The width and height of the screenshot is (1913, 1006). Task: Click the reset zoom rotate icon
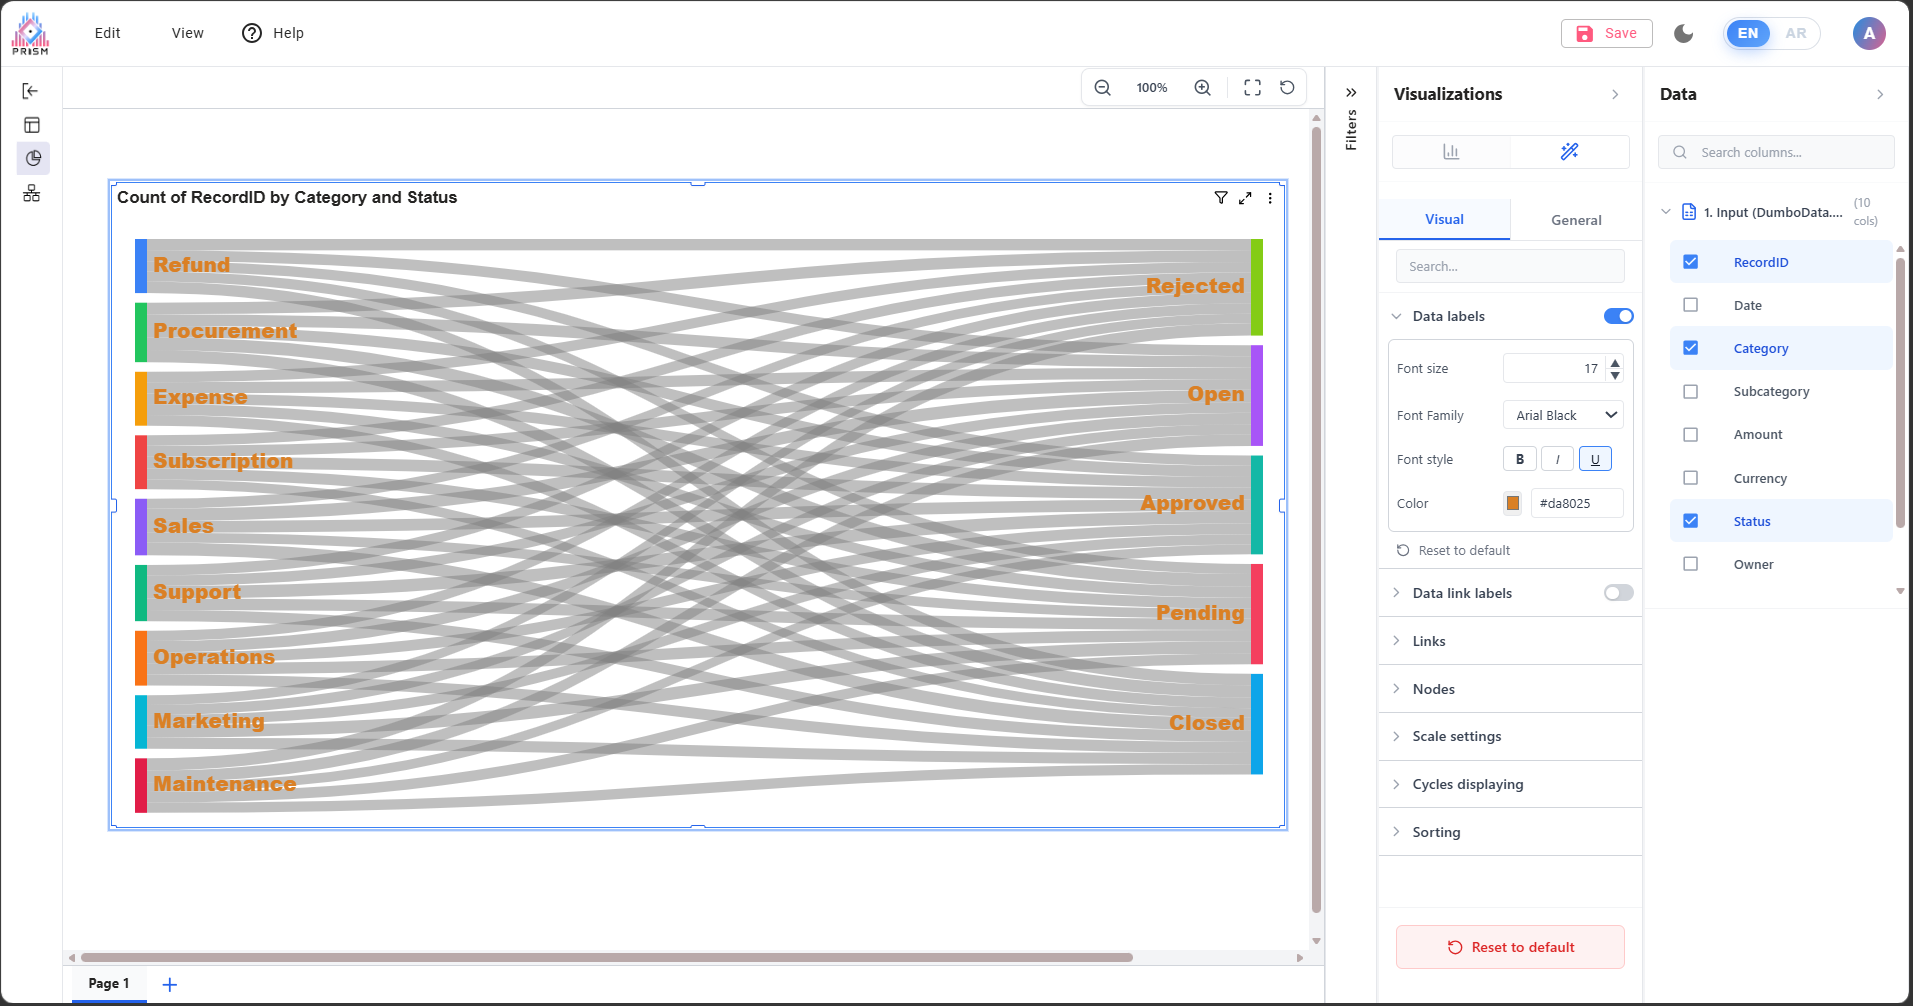(x=1287, y=88)
